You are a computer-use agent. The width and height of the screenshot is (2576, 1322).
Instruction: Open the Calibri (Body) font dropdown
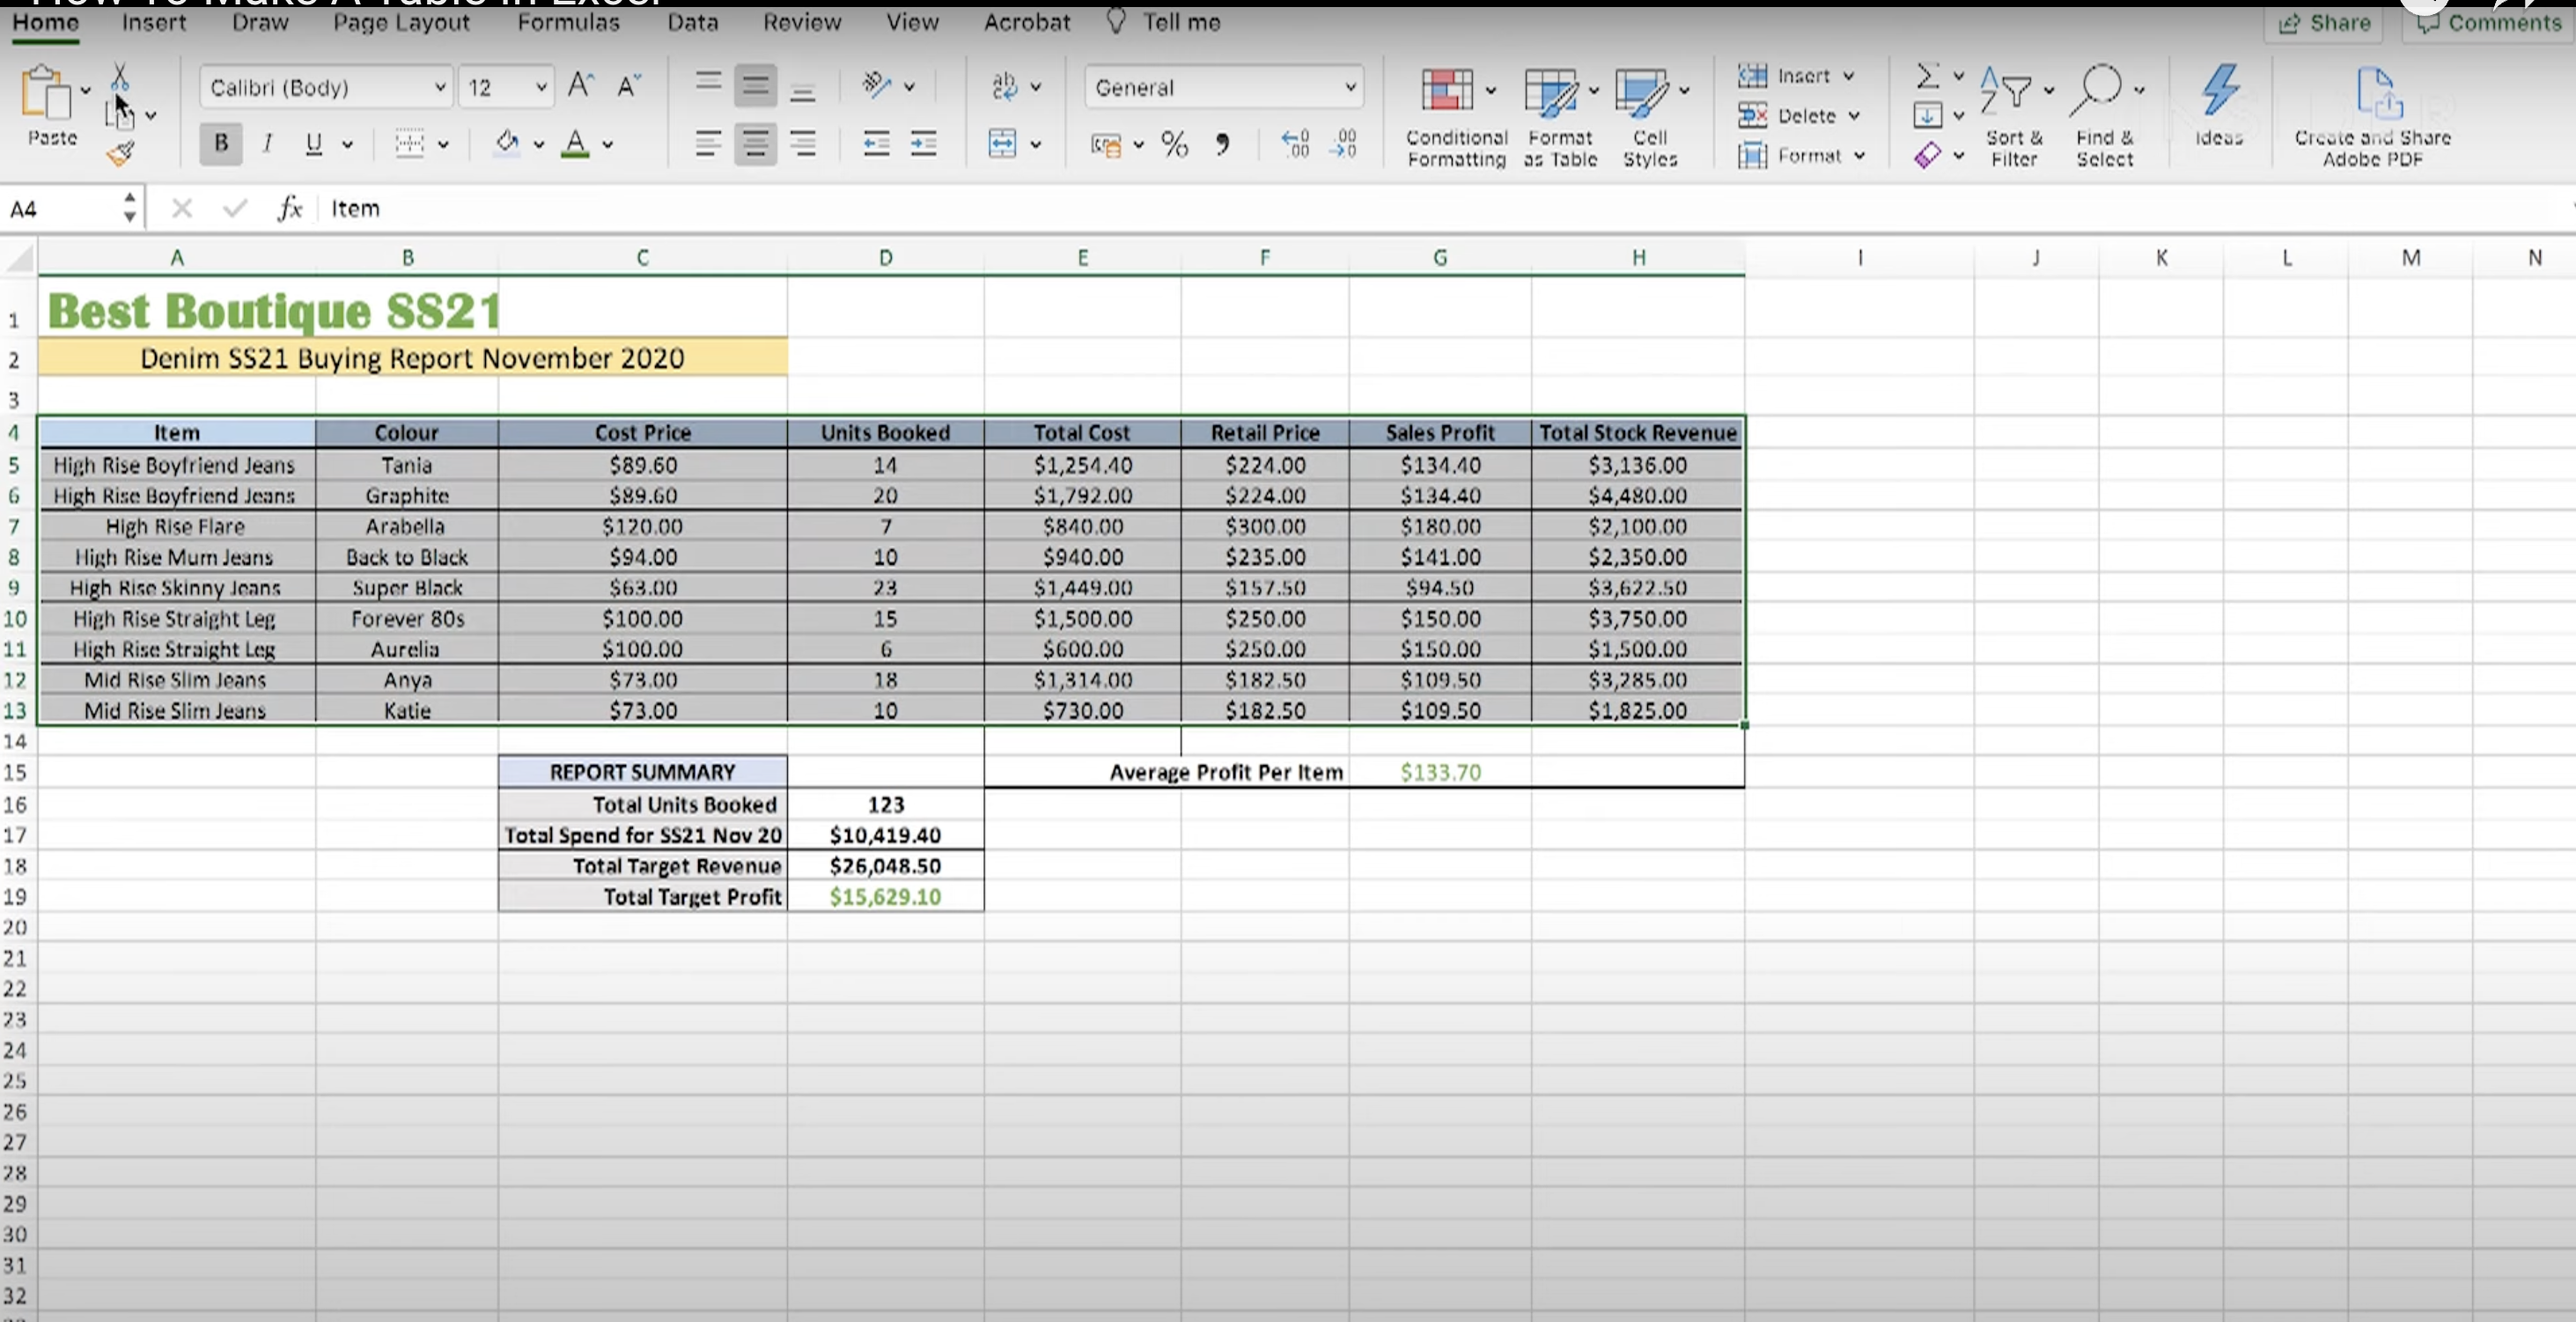point(439,88)
